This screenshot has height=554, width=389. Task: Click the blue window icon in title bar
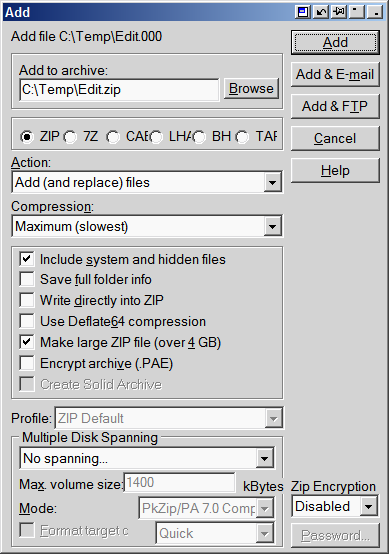303,12
